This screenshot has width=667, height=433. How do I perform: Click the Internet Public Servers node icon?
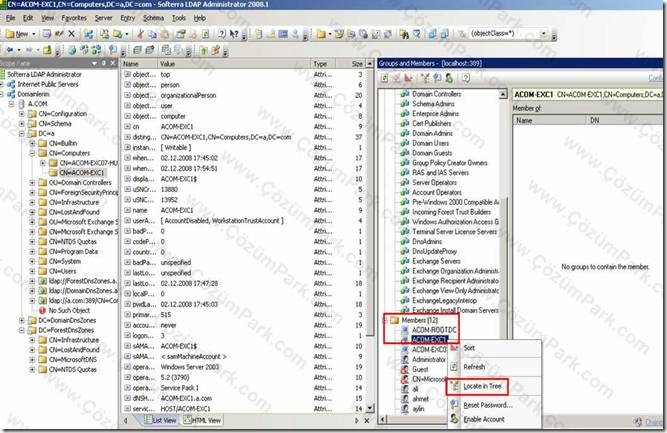coord(11,85)
